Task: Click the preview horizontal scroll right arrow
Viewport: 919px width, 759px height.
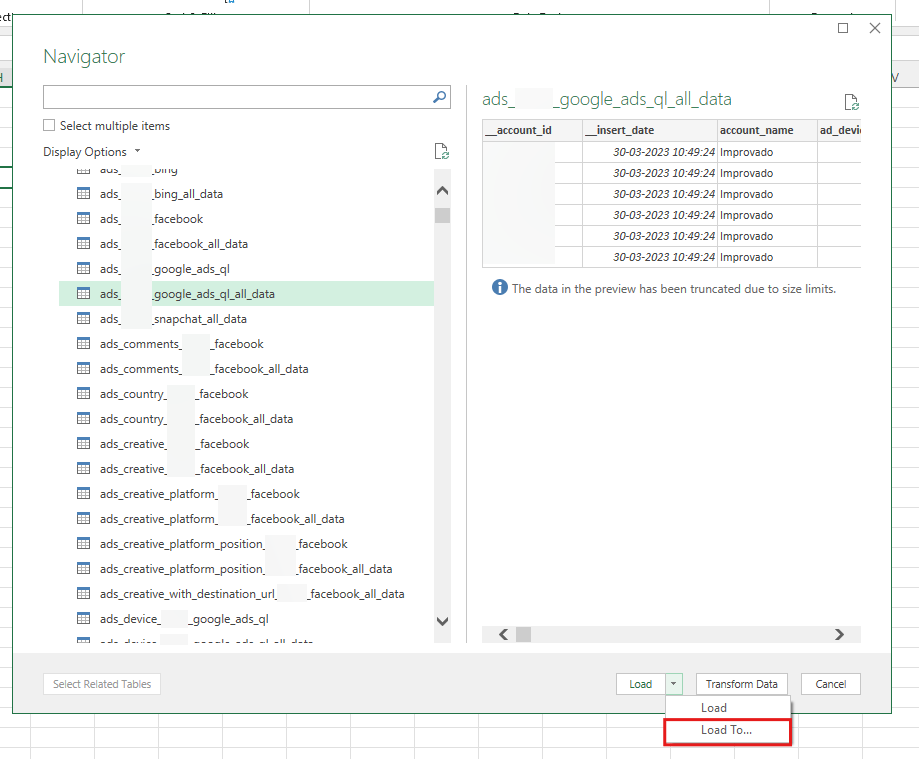Action: [x=839, y=634]
